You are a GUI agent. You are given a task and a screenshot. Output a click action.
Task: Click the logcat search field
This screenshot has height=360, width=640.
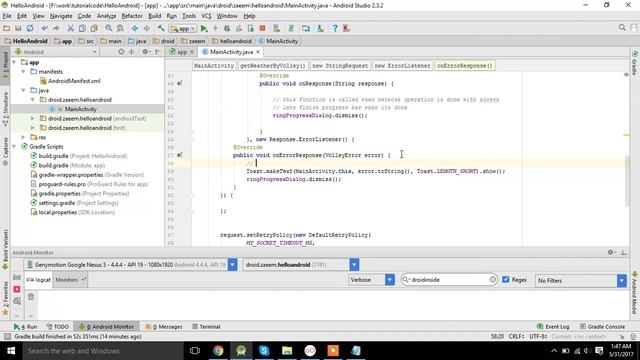[449, 280]
